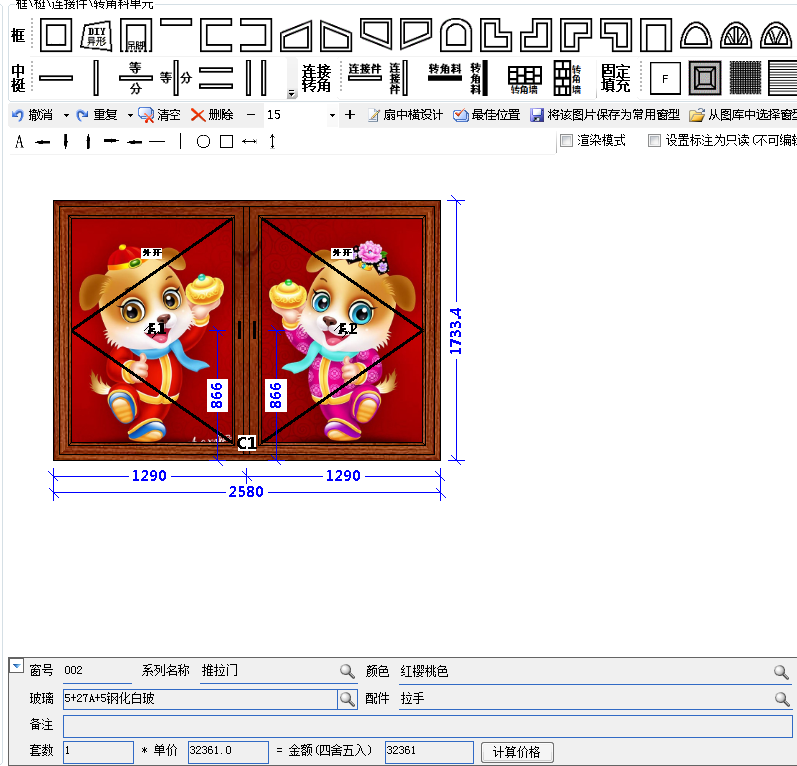Open 颜色 lookup for 红樱桃色
Viewport: 797px width, 766px height.
click(x=781, y=672)
